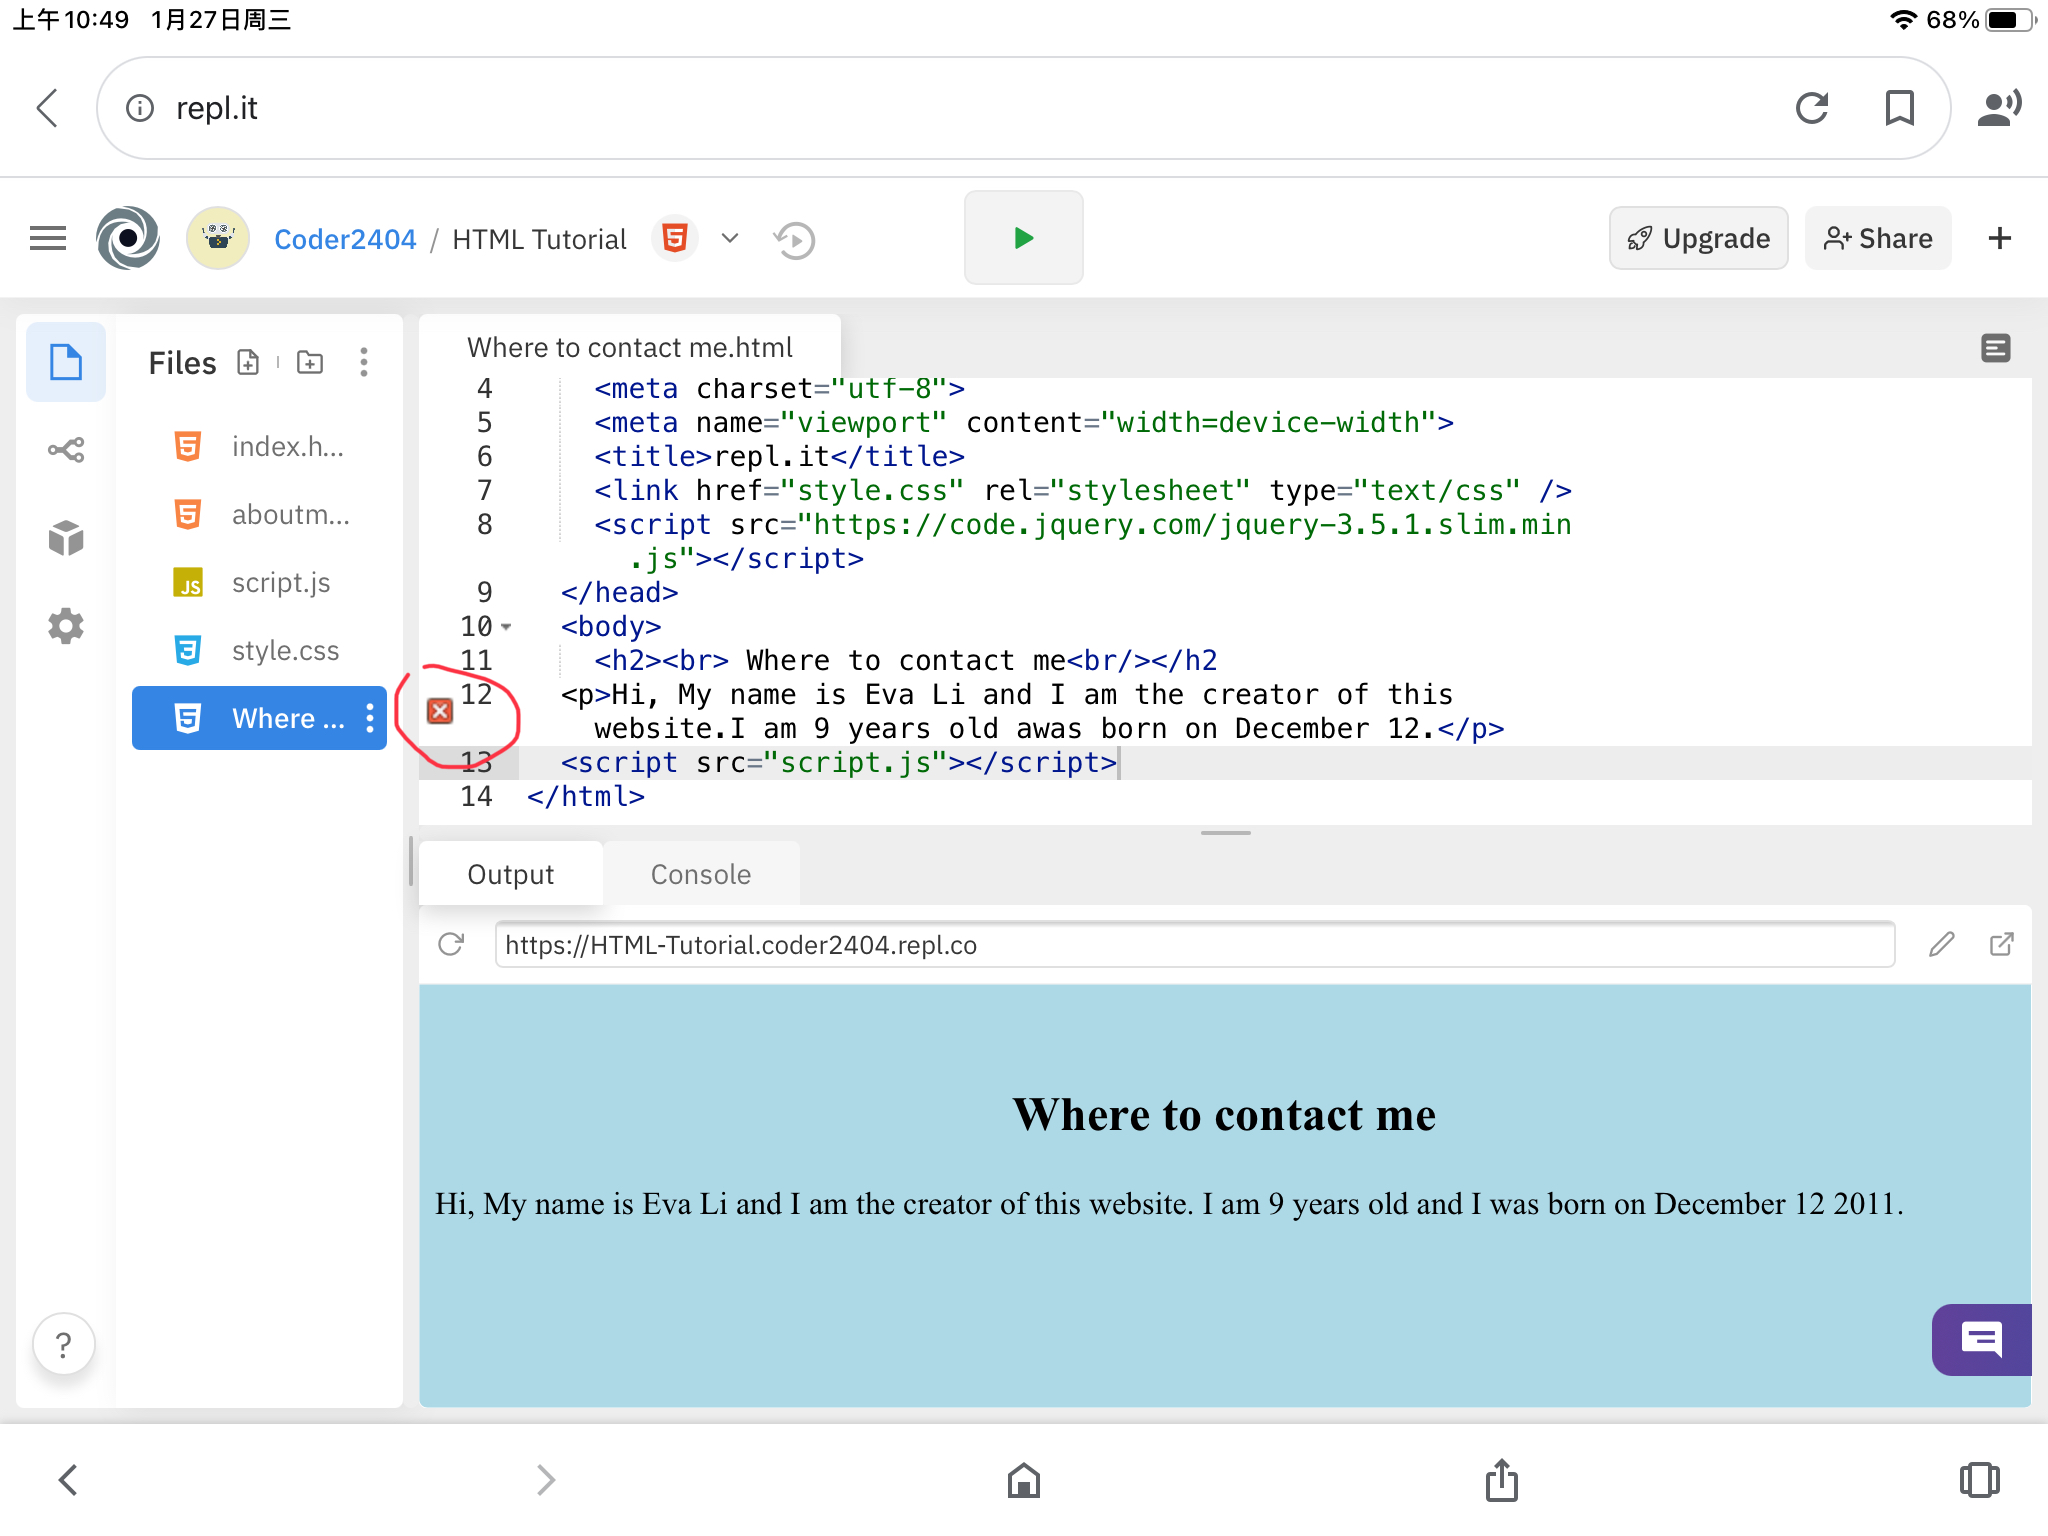Tap browser bottom forward arrow
The height and width of the screenshot is (1536, 2048).
[x=545, y=1480]
